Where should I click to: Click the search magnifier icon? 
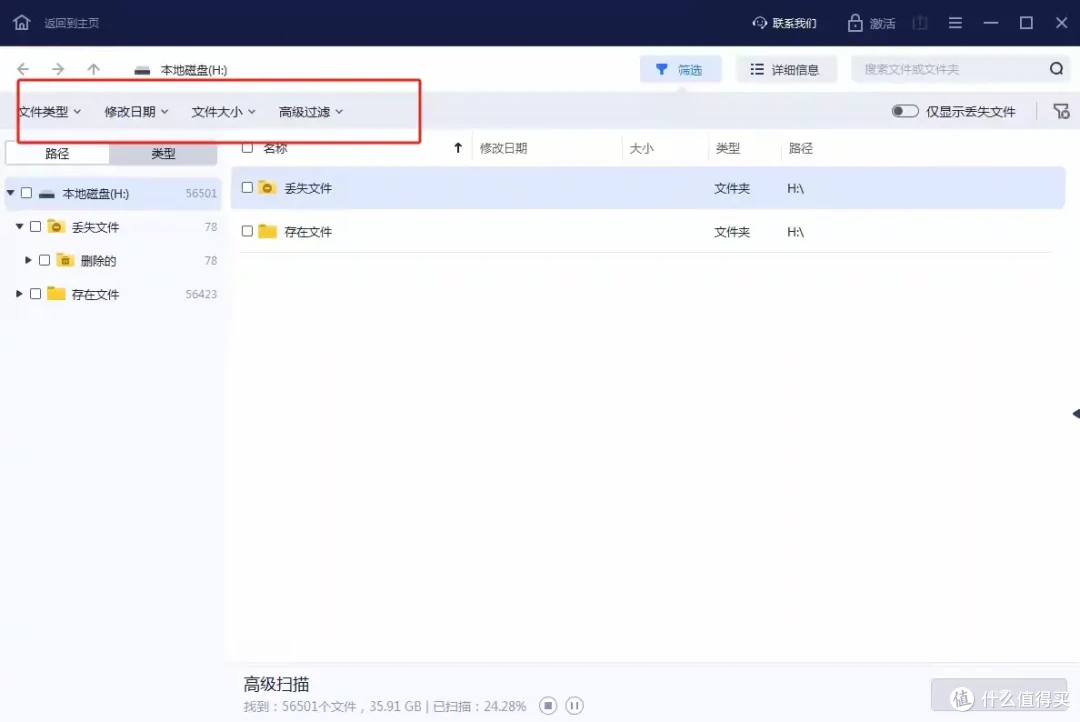tap(1056, 69)
